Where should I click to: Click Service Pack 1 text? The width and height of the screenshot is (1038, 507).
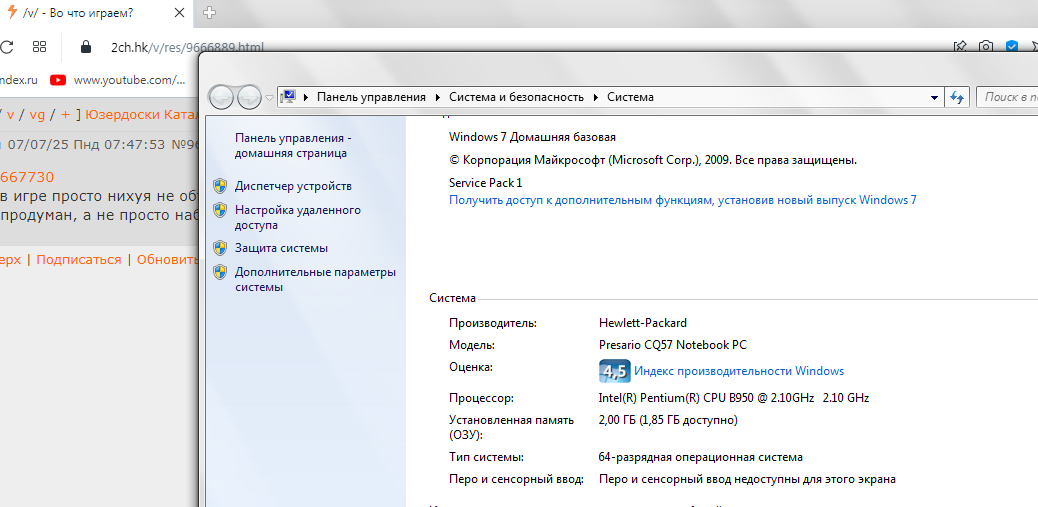[485, 183]
